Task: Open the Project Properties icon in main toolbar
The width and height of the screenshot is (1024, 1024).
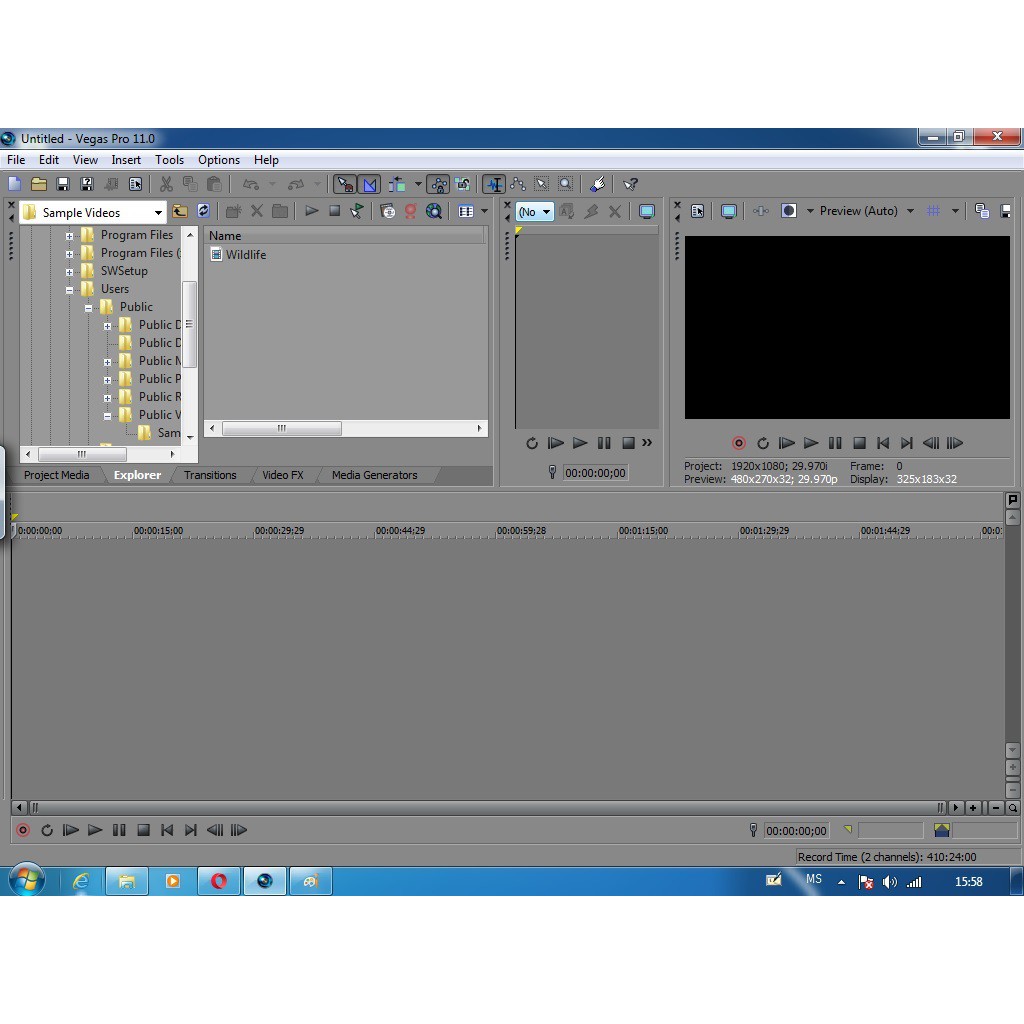Action: 135,184
